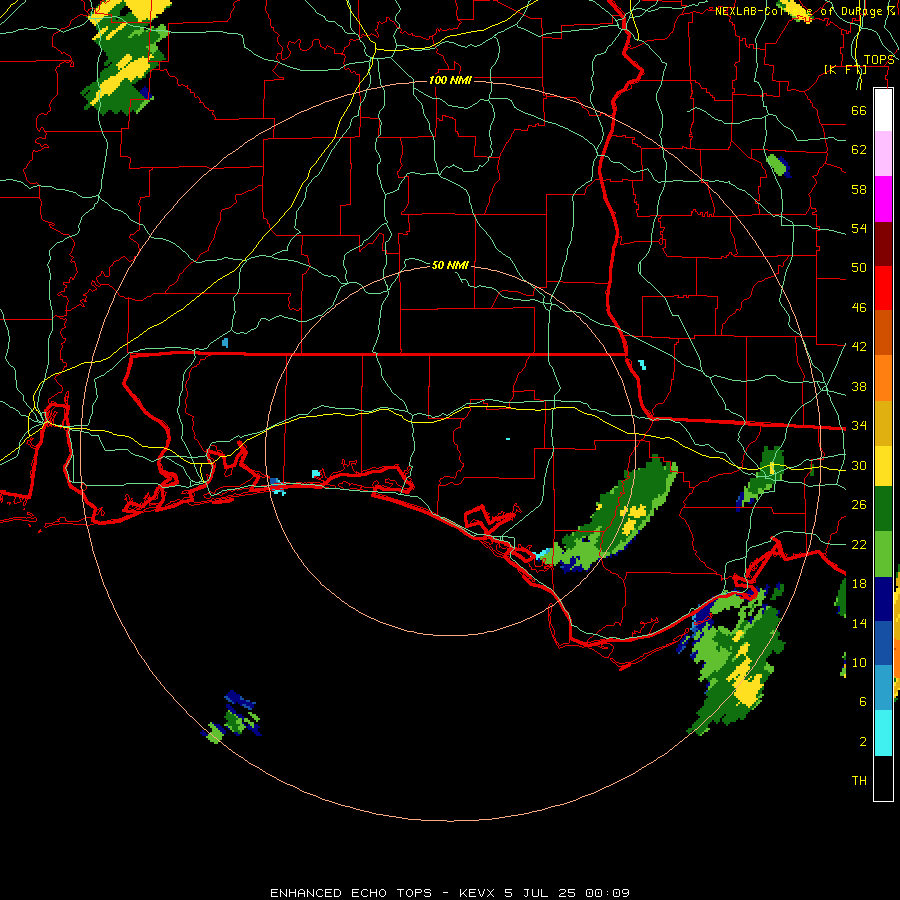Image resolution: width=900 pixels, height=900 pixels.
Task: Pick the dark orange legend swatch
Action: [883, 332]
